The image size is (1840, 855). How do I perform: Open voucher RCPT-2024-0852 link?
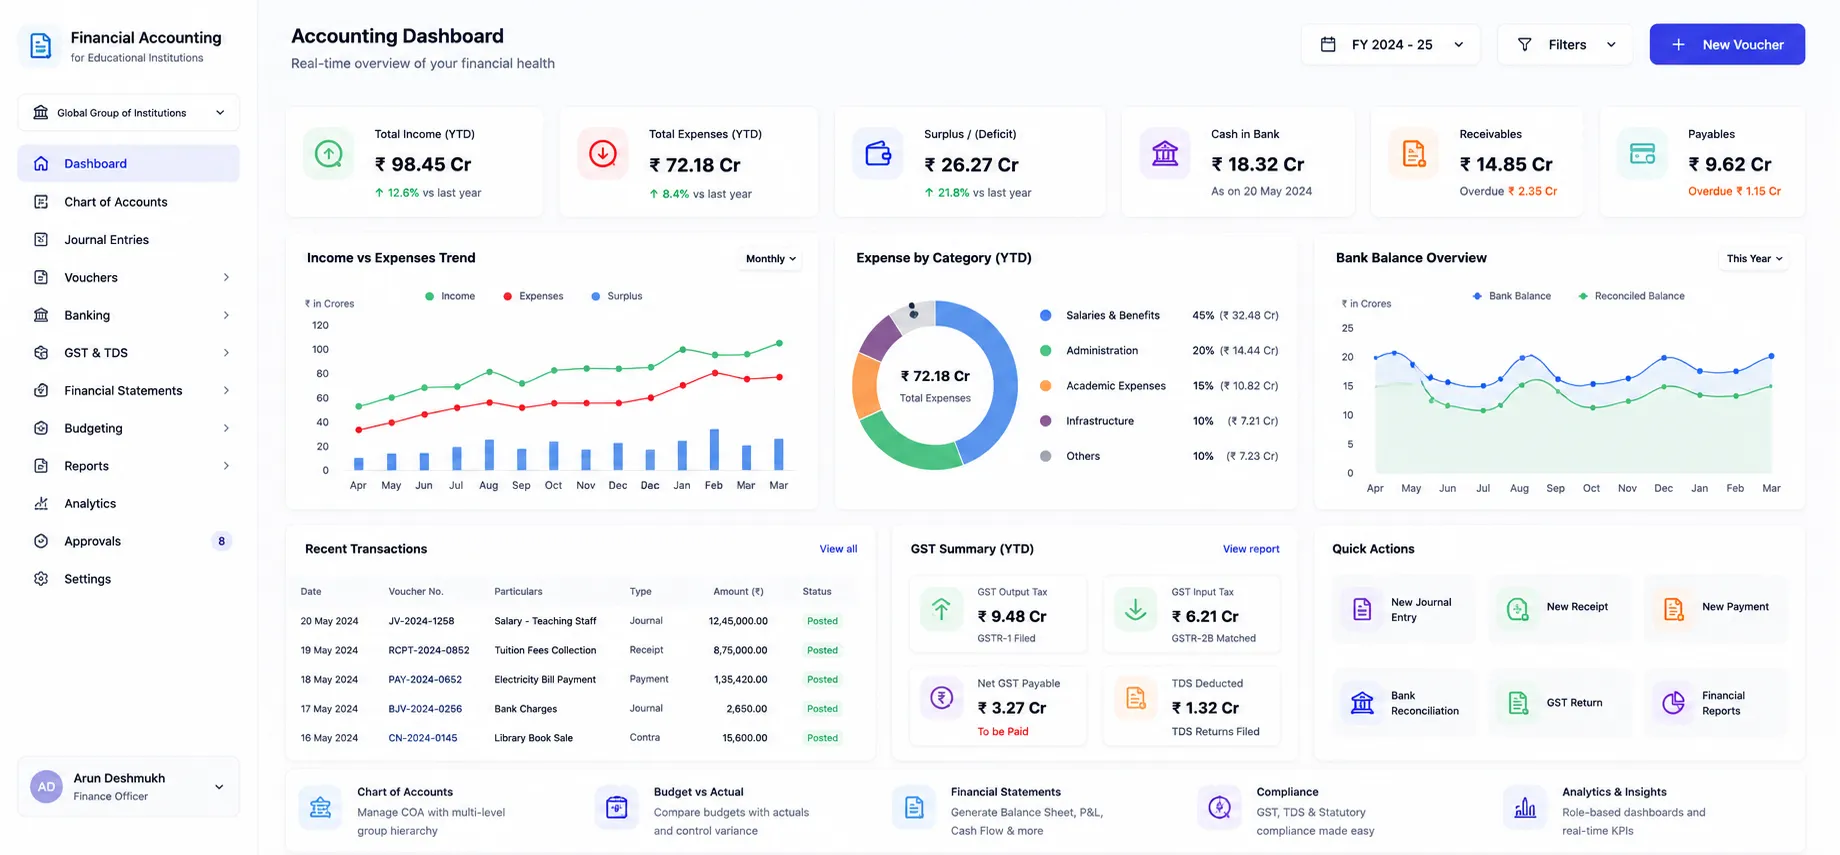point(429,650)
